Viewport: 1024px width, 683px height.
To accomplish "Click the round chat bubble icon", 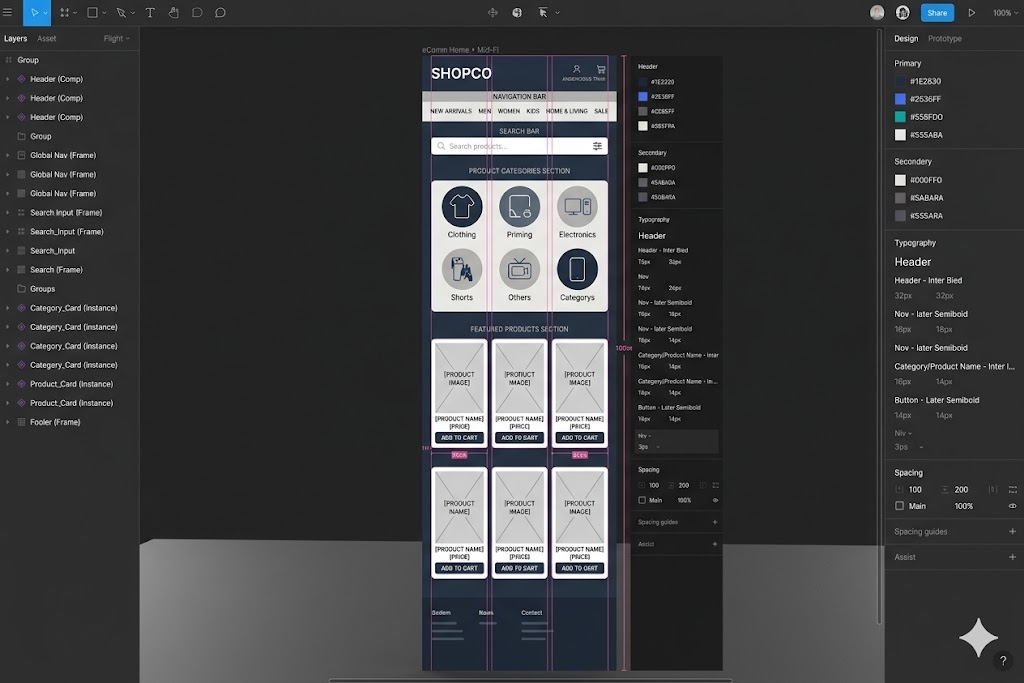I will tap(221, 12).
